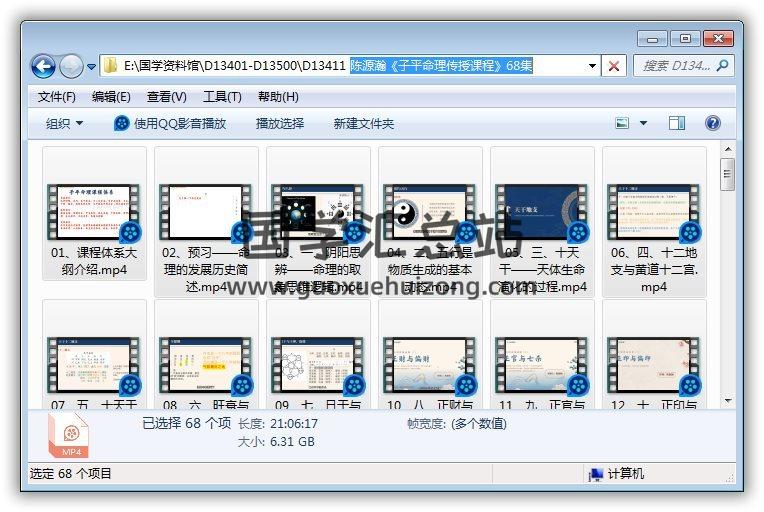
Task: Expand the address bar history dropdown
Action: [x=592, y=66]
